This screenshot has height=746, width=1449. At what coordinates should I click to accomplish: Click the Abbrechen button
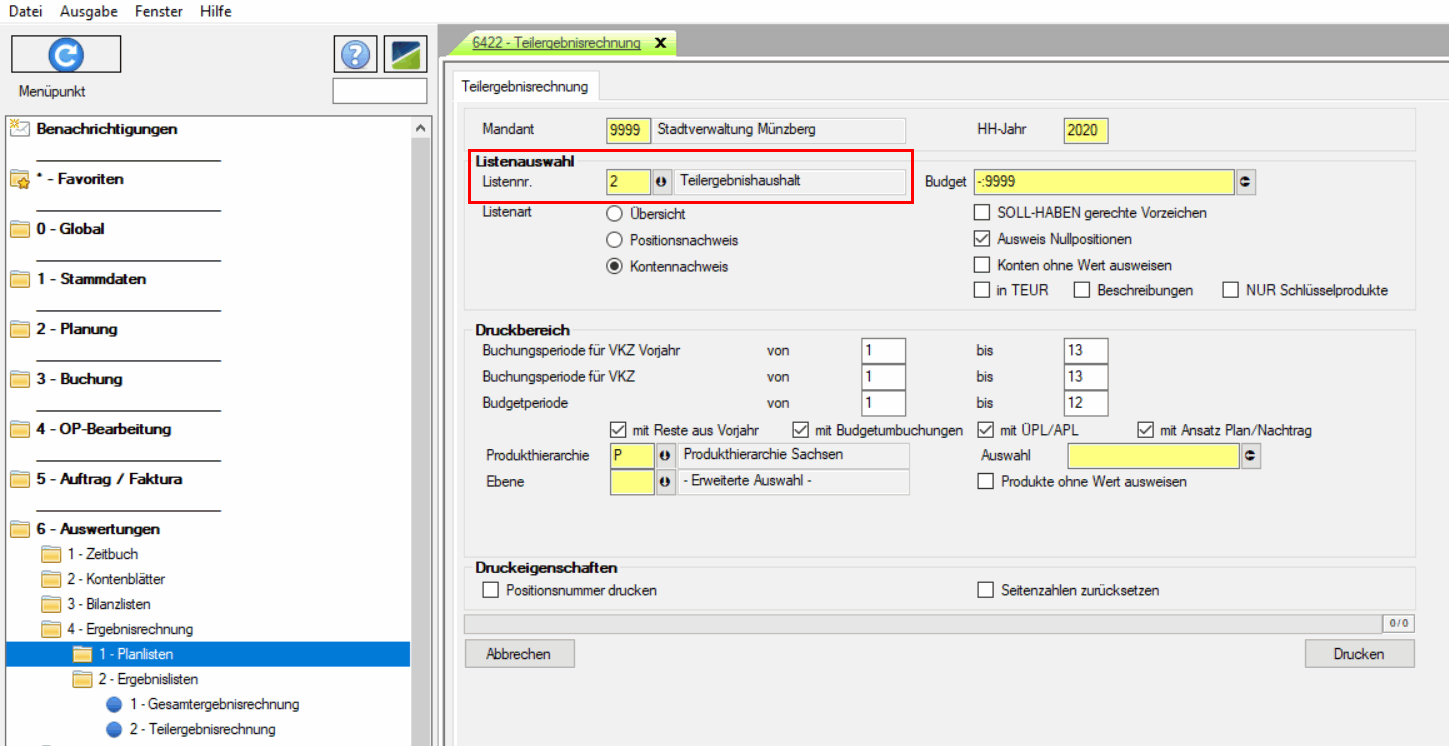[x=519, y=654]
